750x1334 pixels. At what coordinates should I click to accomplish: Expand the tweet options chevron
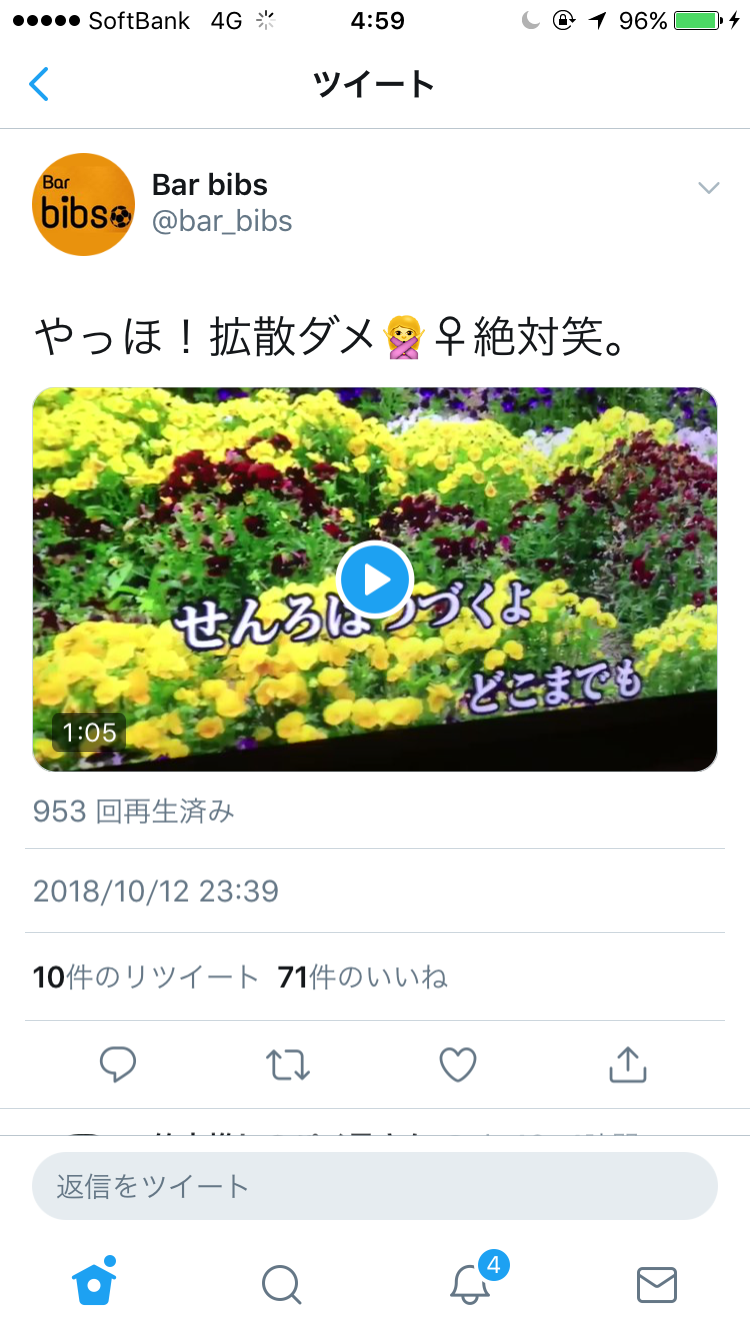[709, 187]
